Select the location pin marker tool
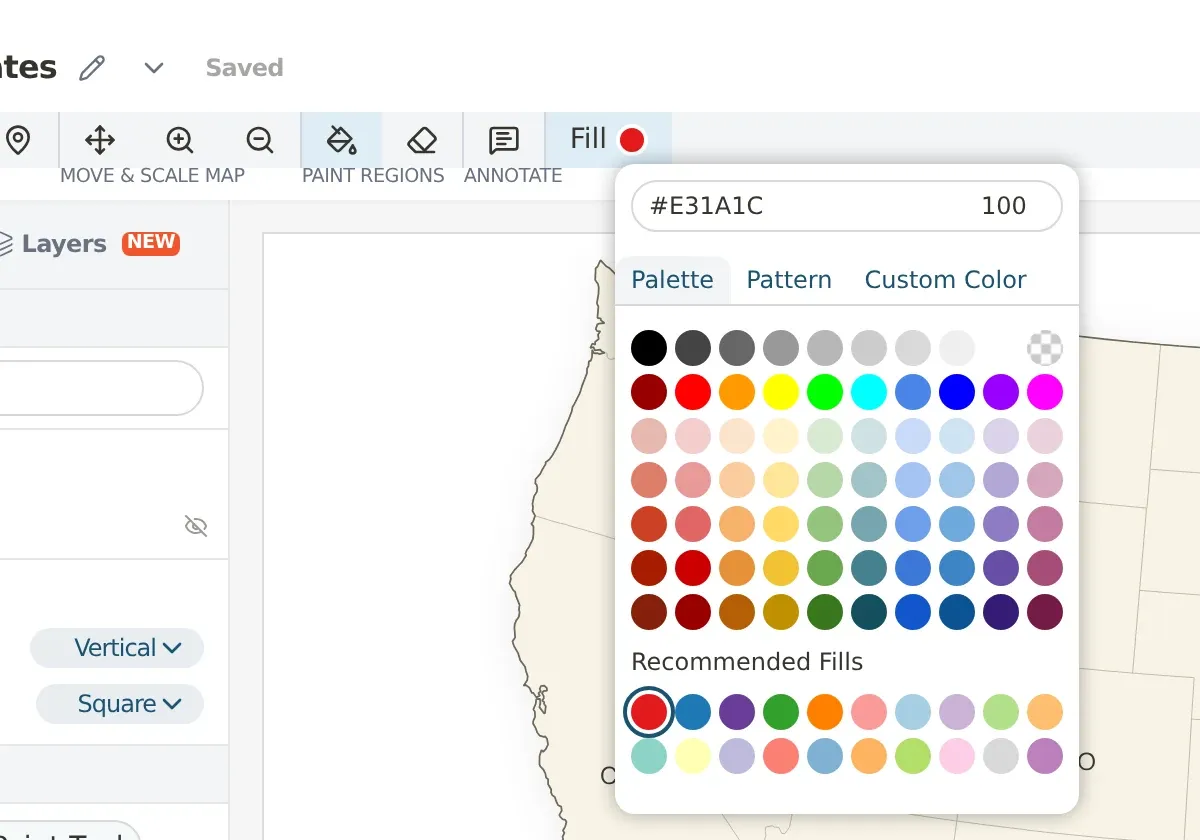 pyautogui.click(x=17, y=140)
